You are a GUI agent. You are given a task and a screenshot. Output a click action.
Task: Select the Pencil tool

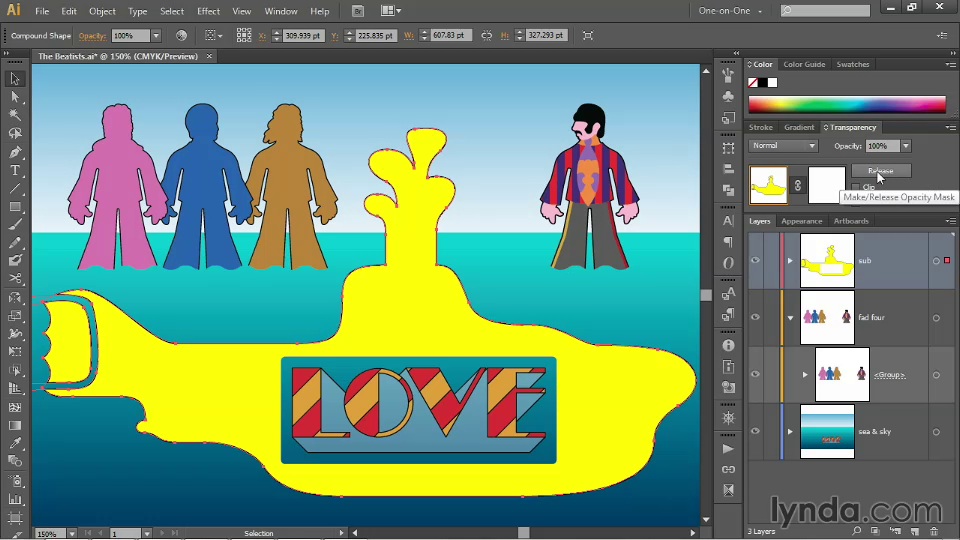click(x=15, y=242)
